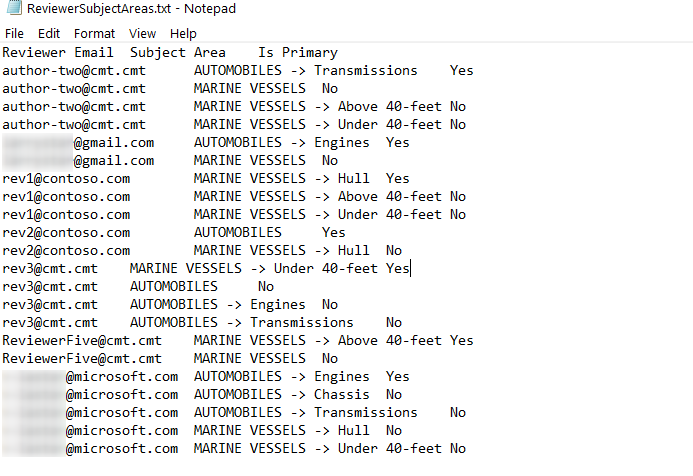Click the Notepad icon in the title bar
Image resolution: width=693 pixels, height=476 pixels.
pos(14,8)
